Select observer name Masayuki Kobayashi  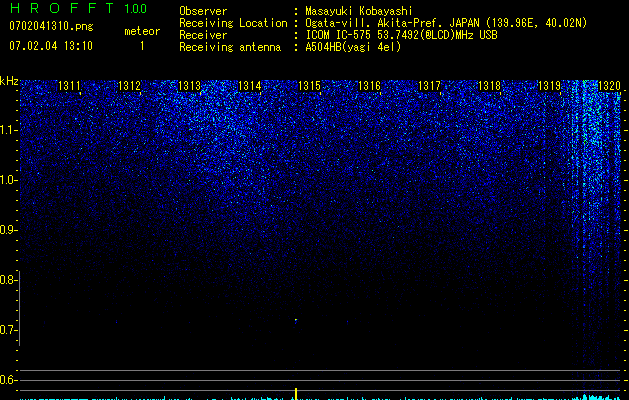pos(359,11)
